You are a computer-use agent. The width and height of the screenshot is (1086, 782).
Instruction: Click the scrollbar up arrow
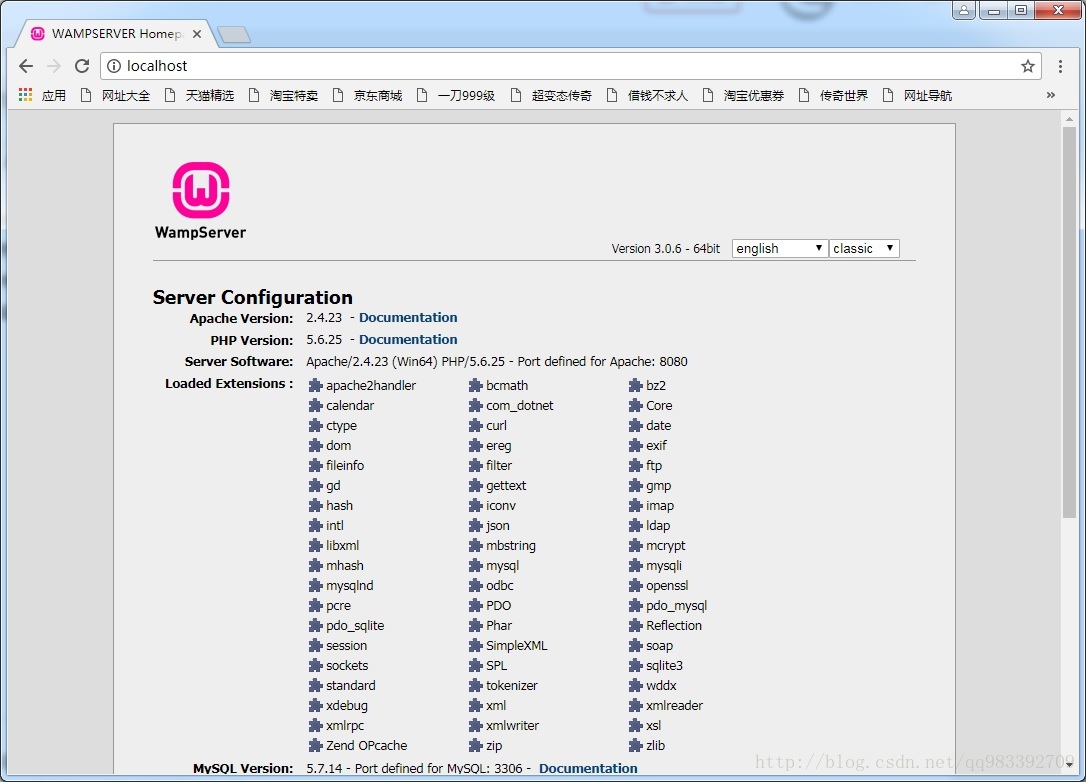(x=1069, y=119)
